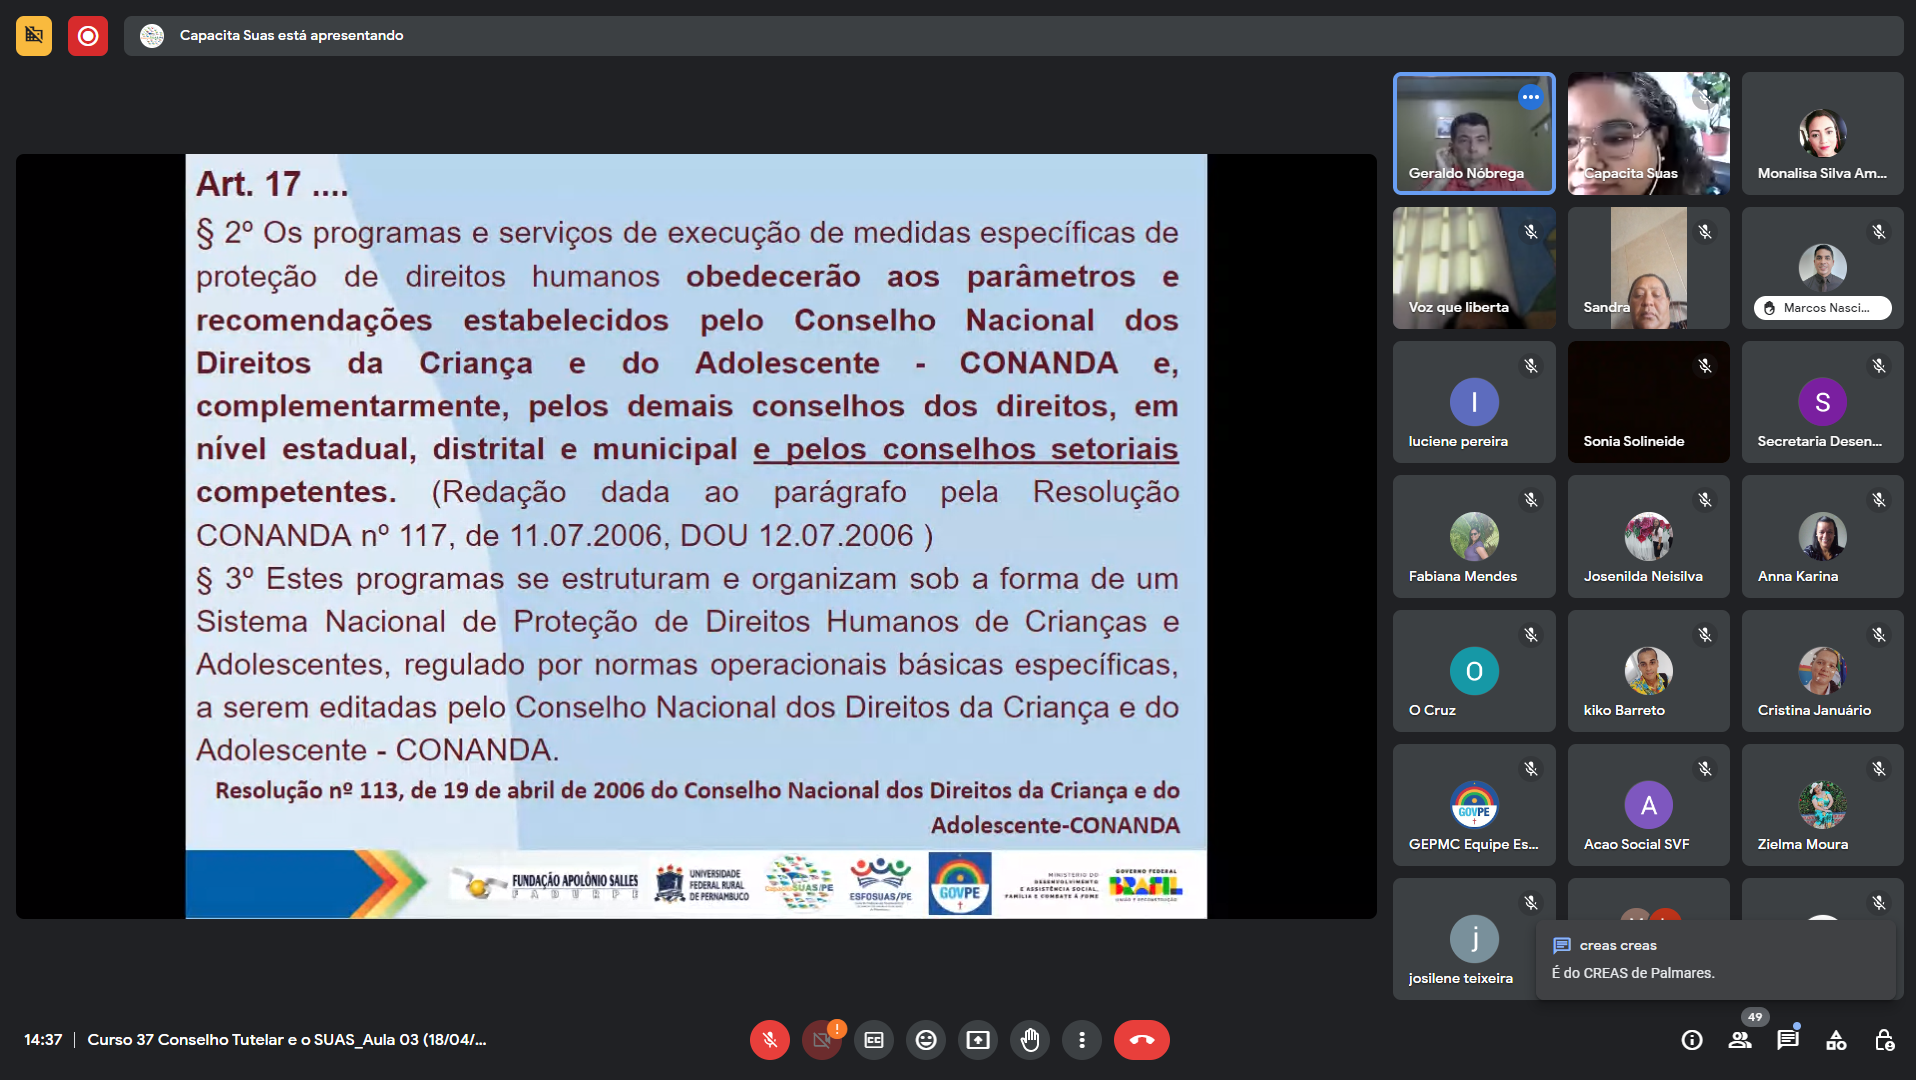Click the red recording indicator icon
This screenshot has height=1080, width=1916.
coord(88,36)
